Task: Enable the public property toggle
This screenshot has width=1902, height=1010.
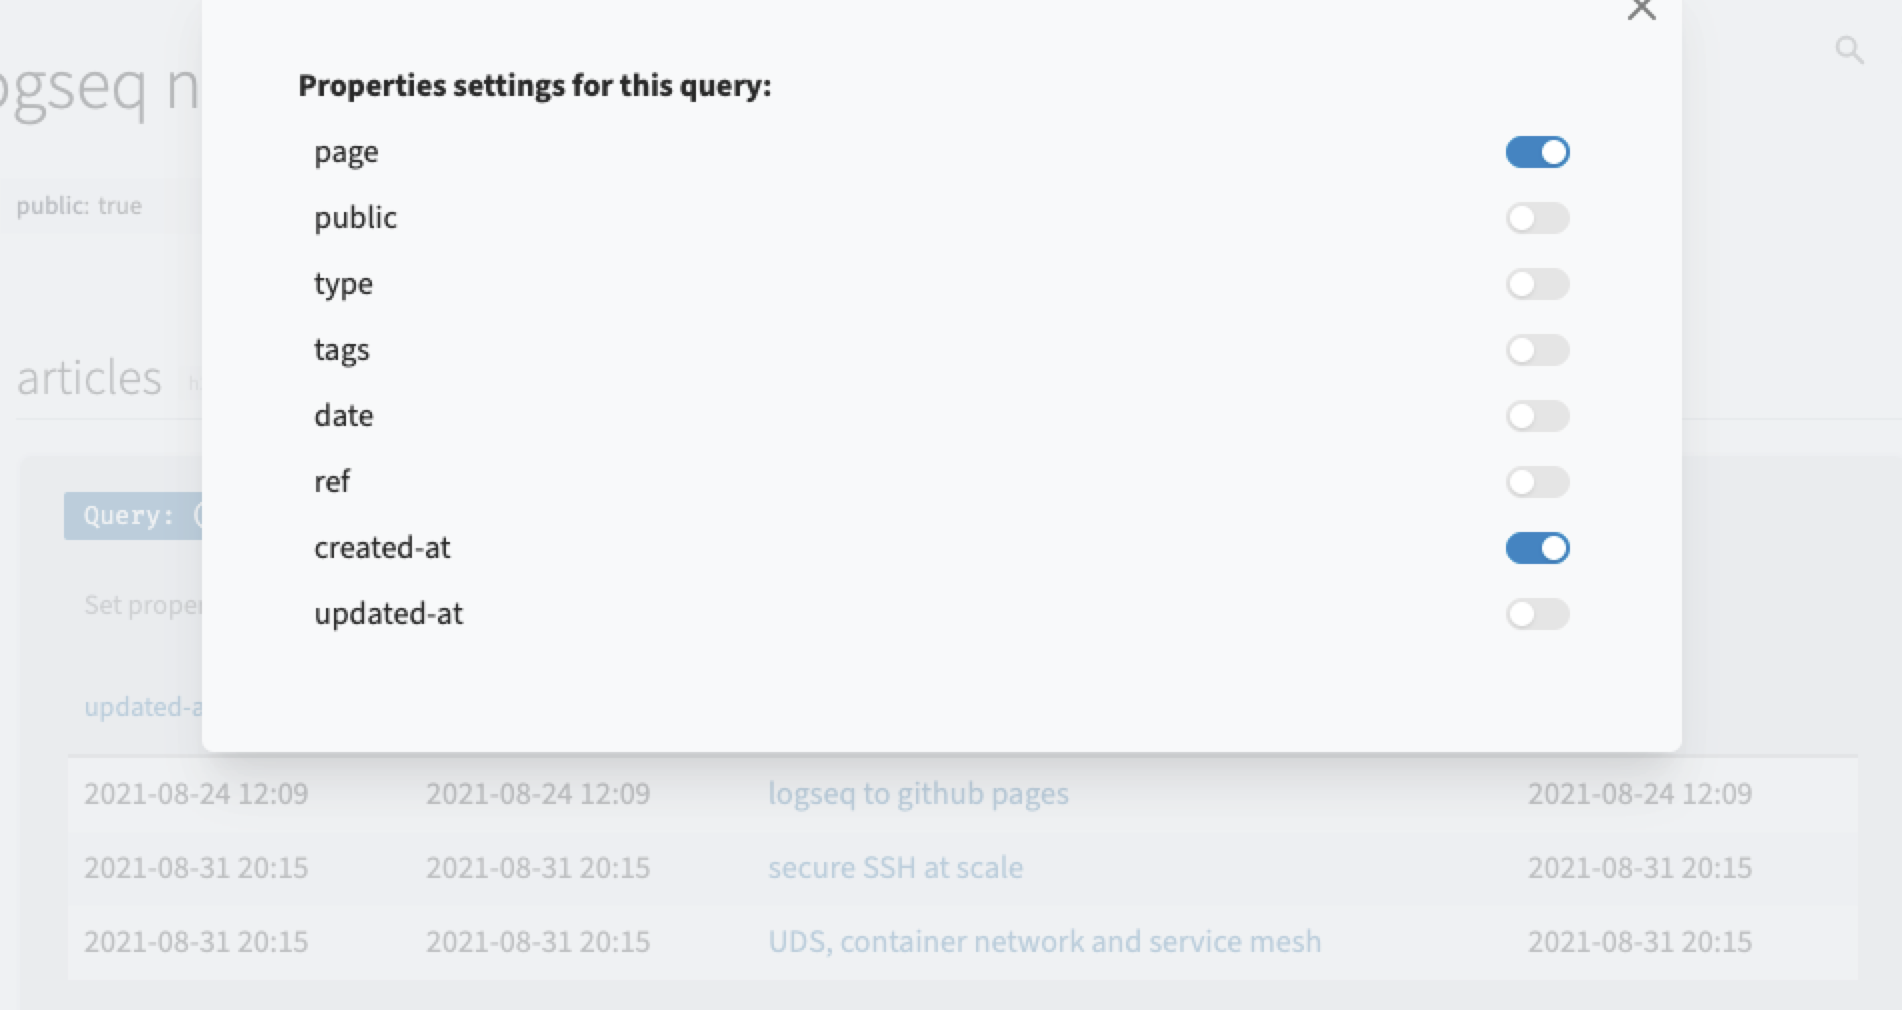Action: point(1537,217)
